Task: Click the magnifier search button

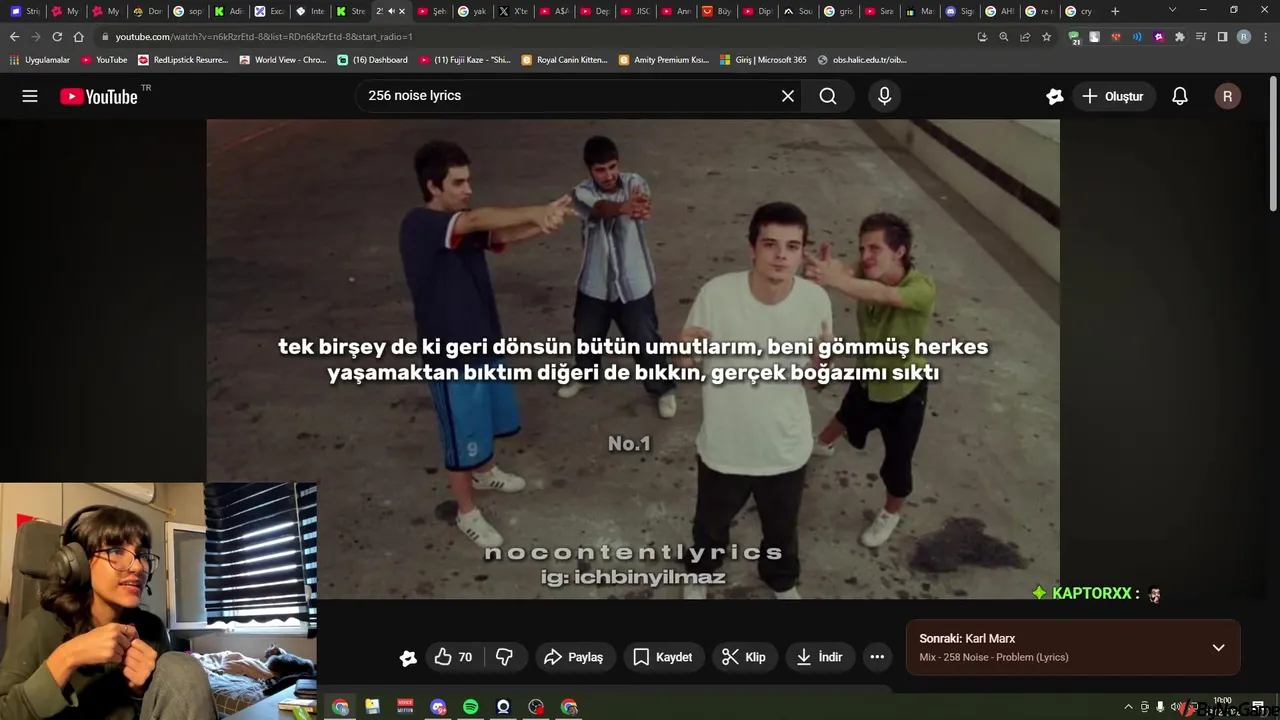Action: tap(828, 96)
